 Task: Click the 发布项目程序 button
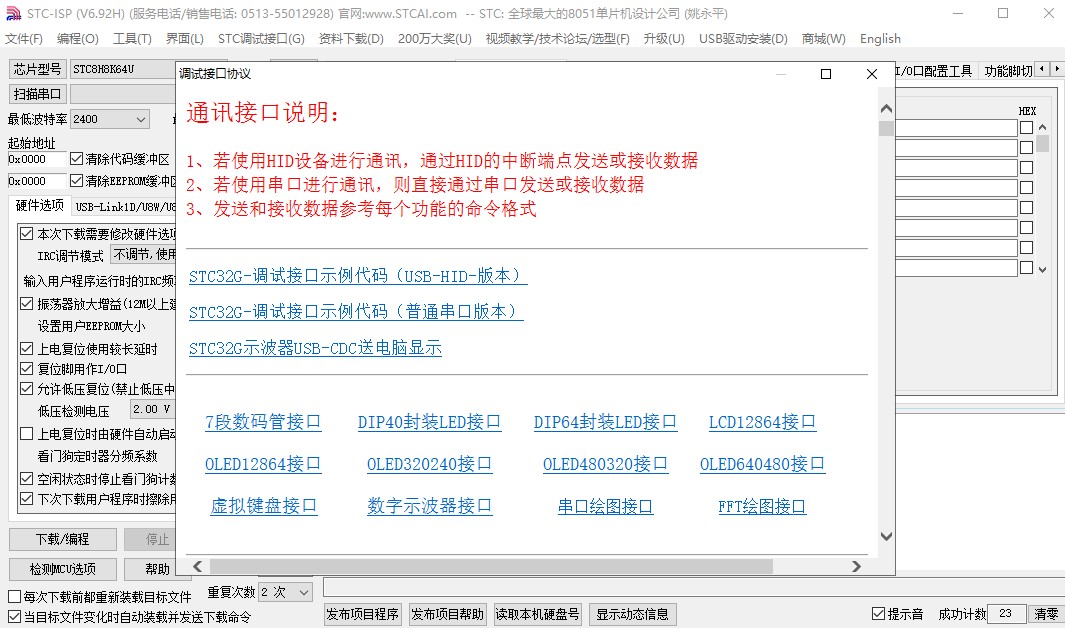point(363,614)
